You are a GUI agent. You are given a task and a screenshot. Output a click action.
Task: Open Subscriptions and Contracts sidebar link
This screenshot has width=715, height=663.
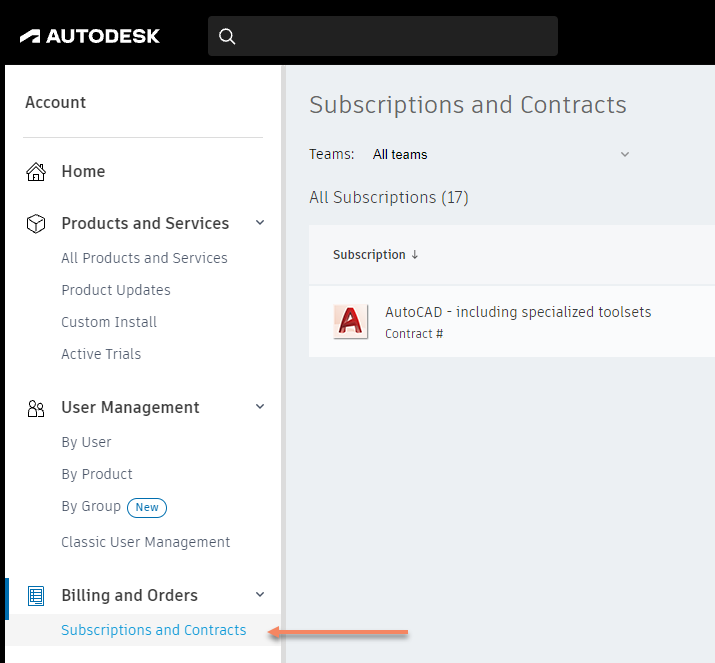coord(154,630)
